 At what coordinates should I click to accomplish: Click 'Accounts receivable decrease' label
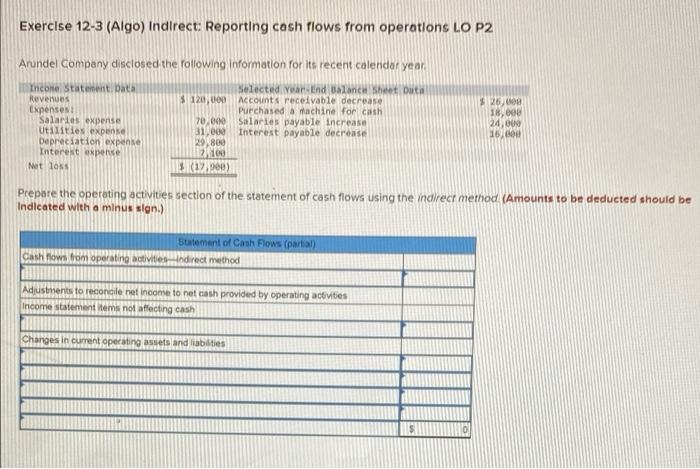310,100
